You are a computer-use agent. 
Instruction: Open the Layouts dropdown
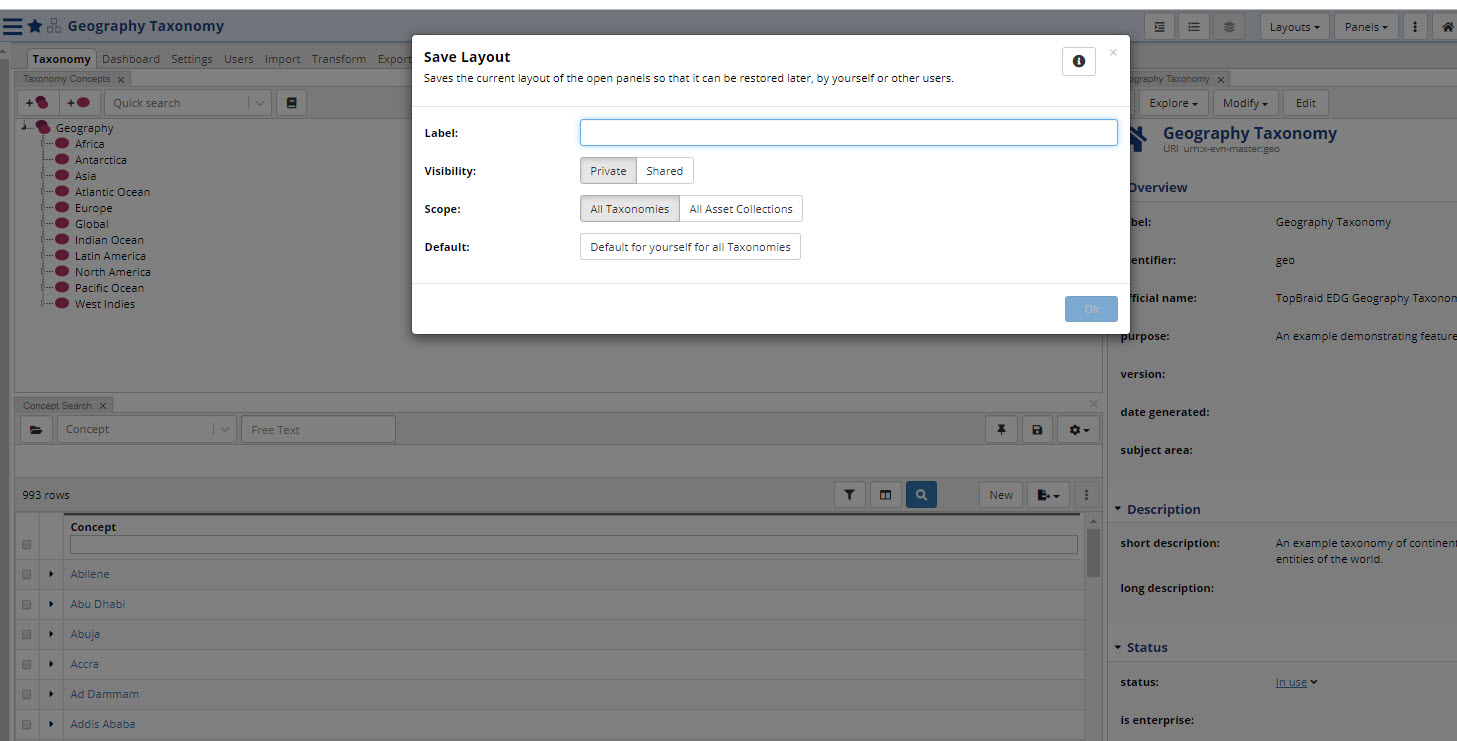pyautogui.click(x=1294, y=26)
